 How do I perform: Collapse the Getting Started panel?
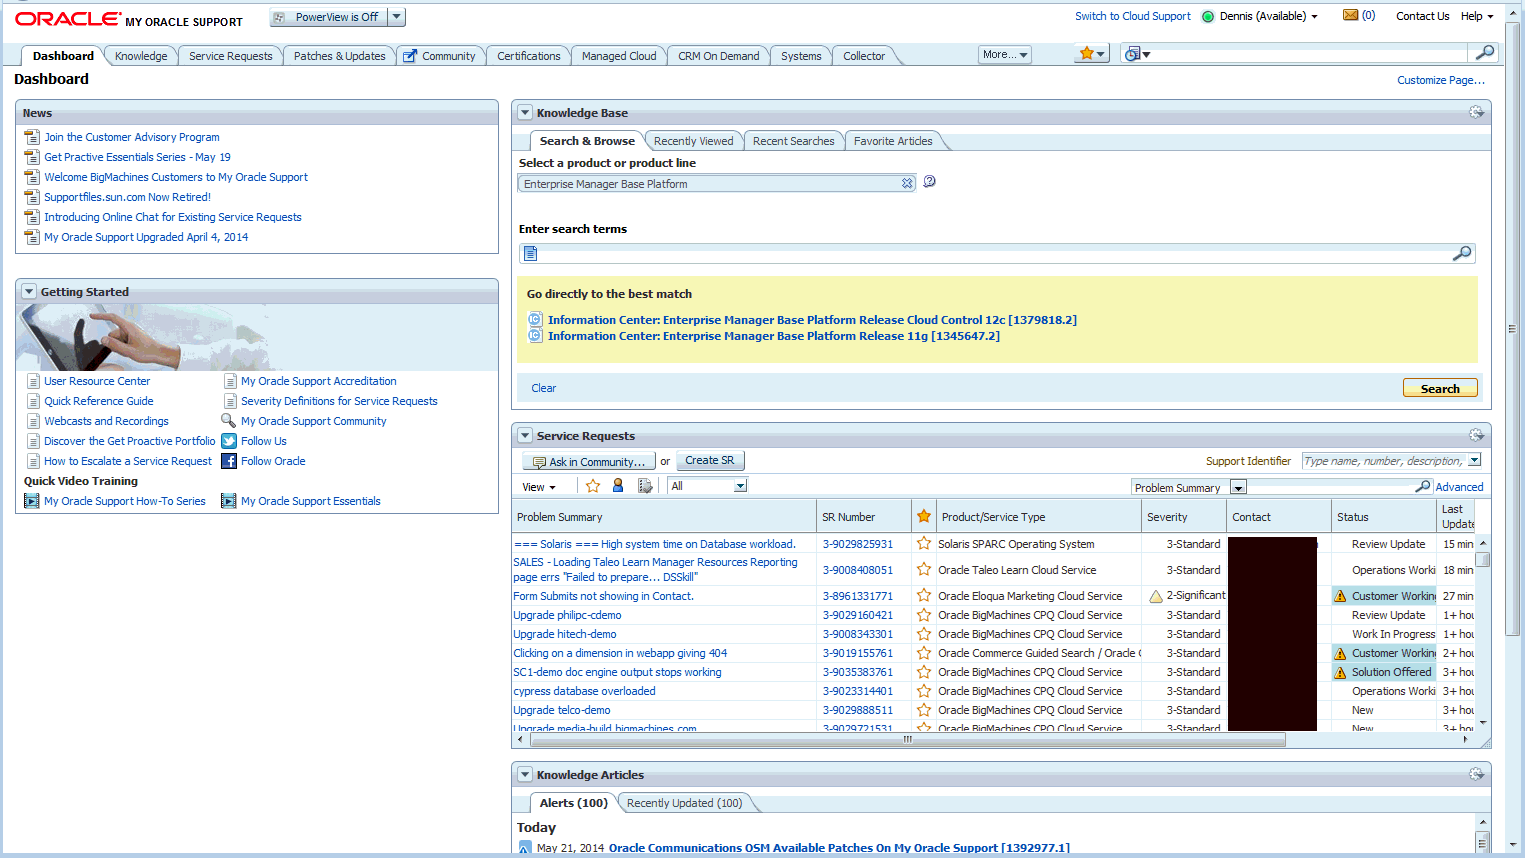click(x=29, y=292)
